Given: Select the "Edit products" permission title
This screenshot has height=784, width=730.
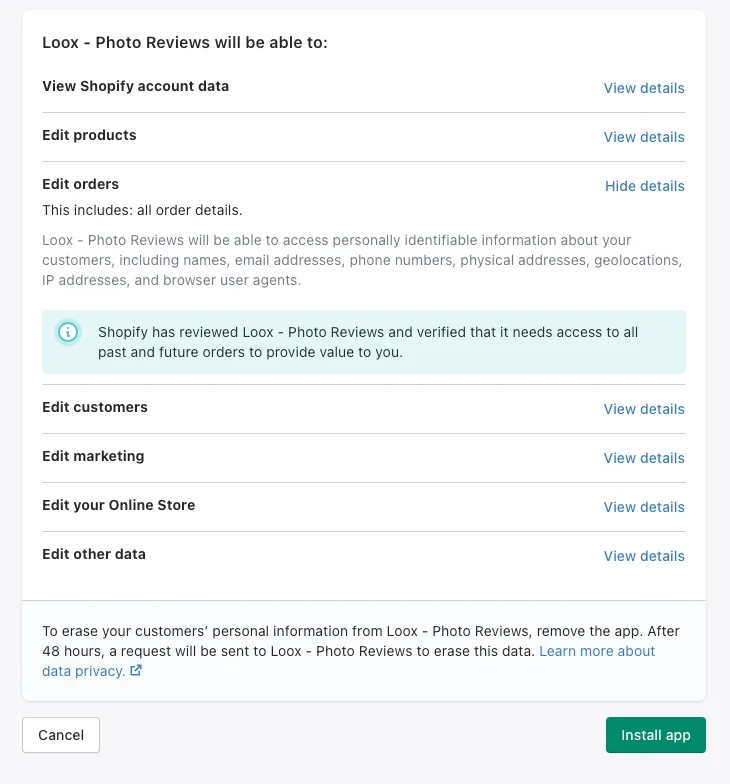Looking at the screenshot, I should (x=89, y=135).
